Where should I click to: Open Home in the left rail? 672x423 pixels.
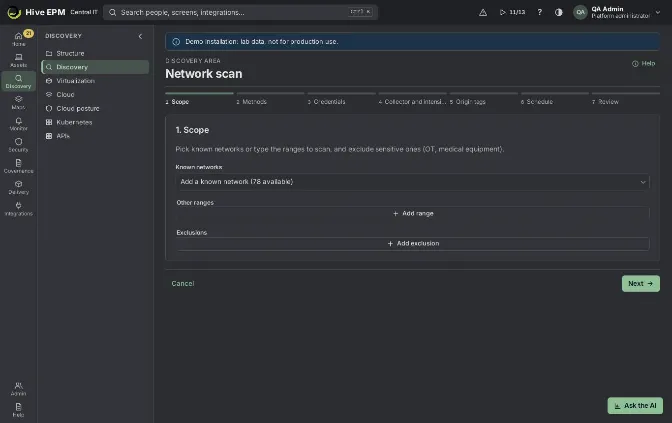click(x=18, y=39)
